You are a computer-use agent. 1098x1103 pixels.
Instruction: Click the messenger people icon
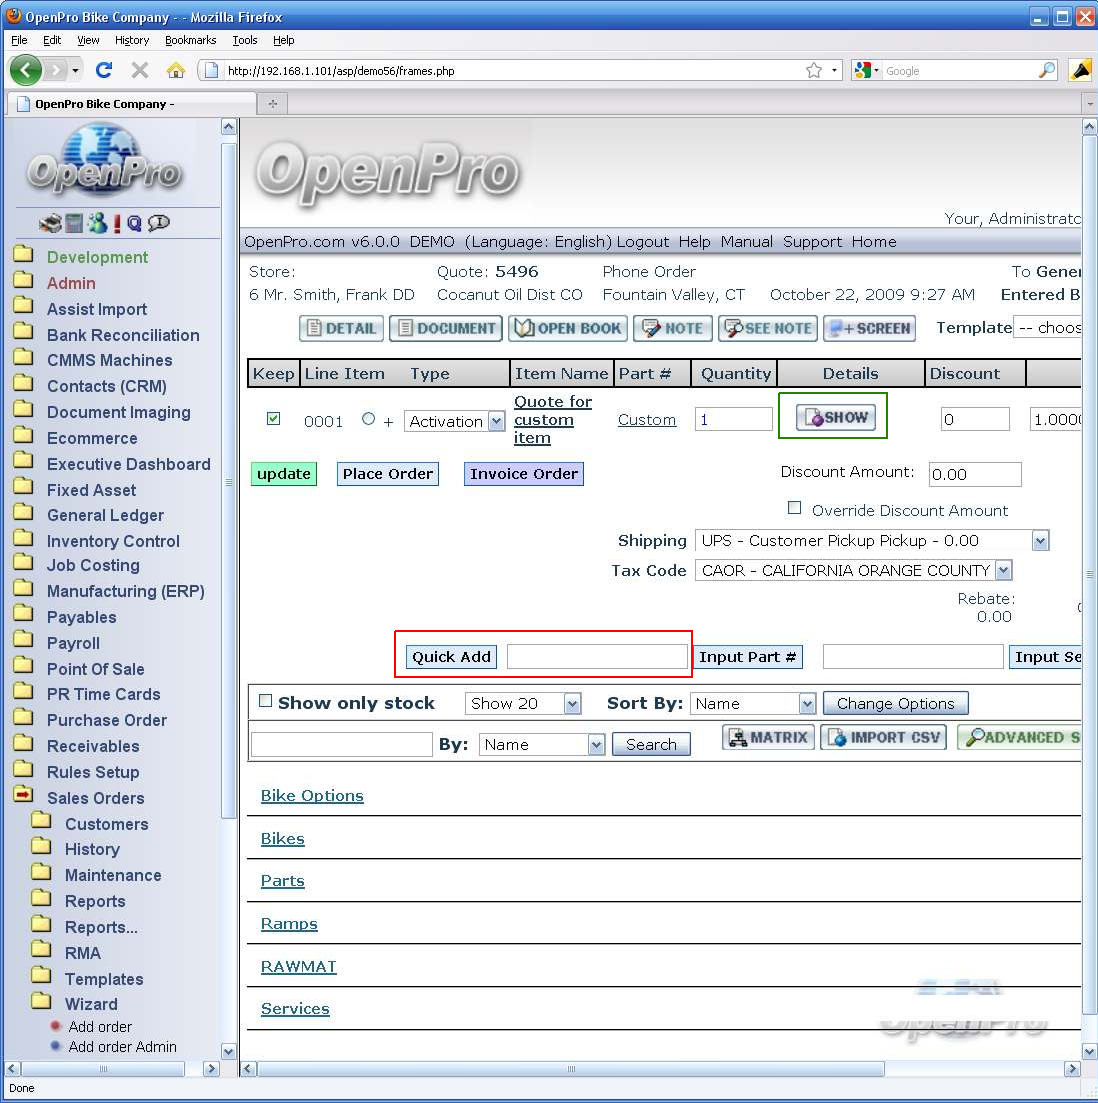pyautogui.click(x=96, y=223)
